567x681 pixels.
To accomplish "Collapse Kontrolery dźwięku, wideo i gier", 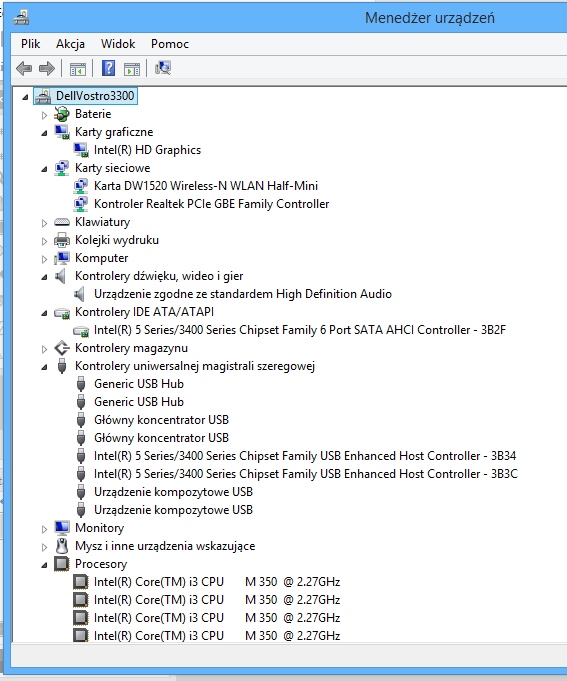I will 44,277.
